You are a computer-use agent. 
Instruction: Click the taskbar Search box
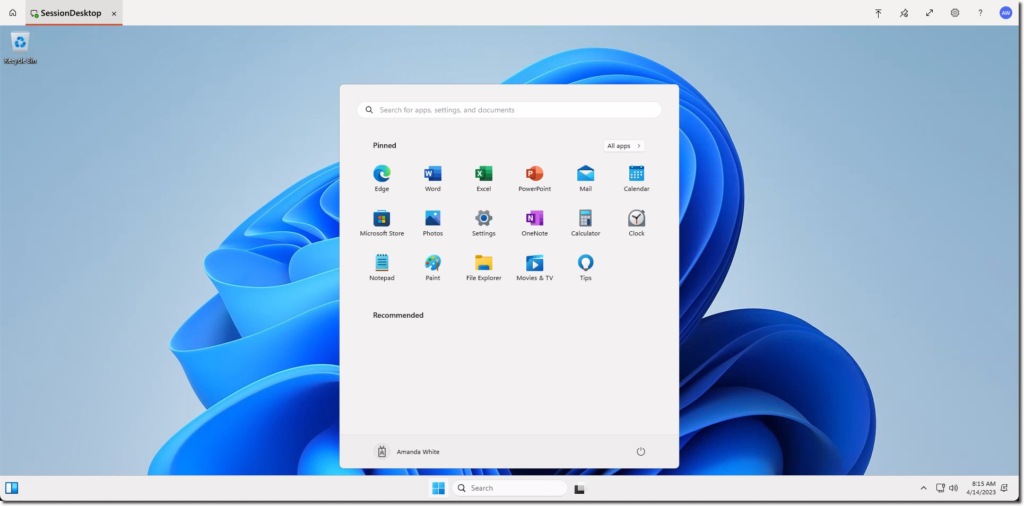coord(509,488)
